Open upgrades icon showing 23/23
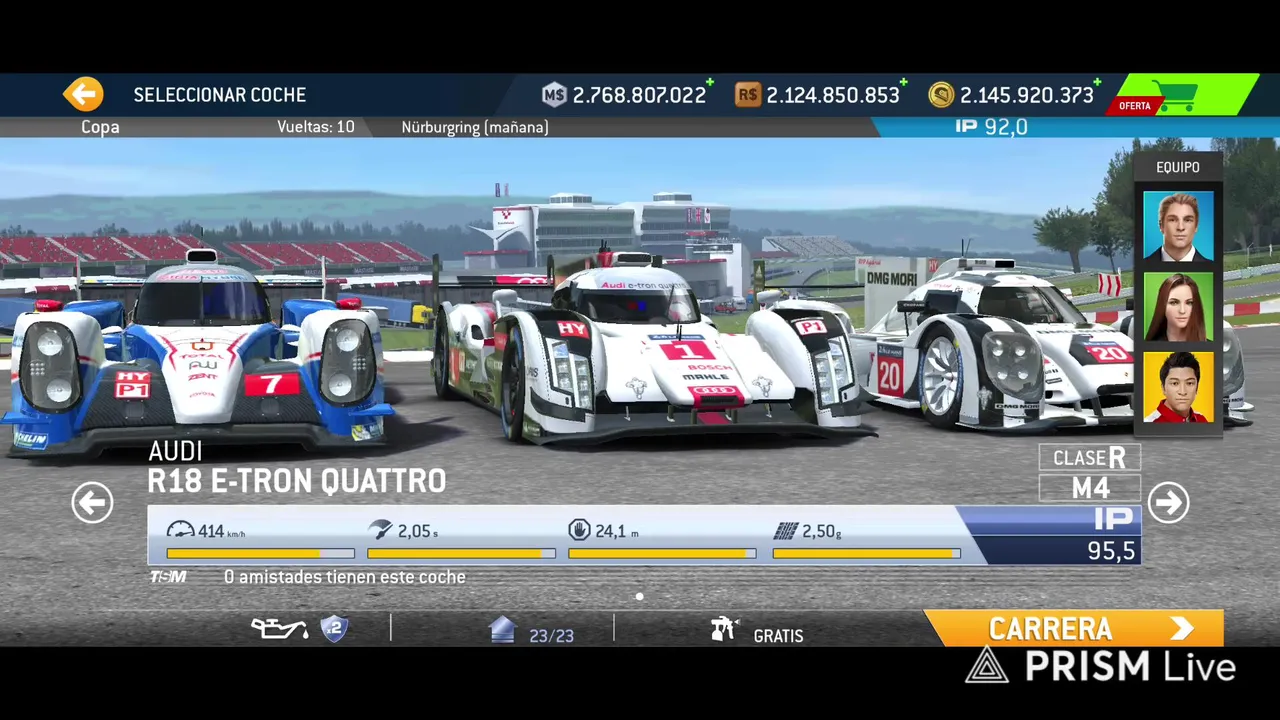The height and width of the screenshot is (720, 1280). (x=502, y=630)
